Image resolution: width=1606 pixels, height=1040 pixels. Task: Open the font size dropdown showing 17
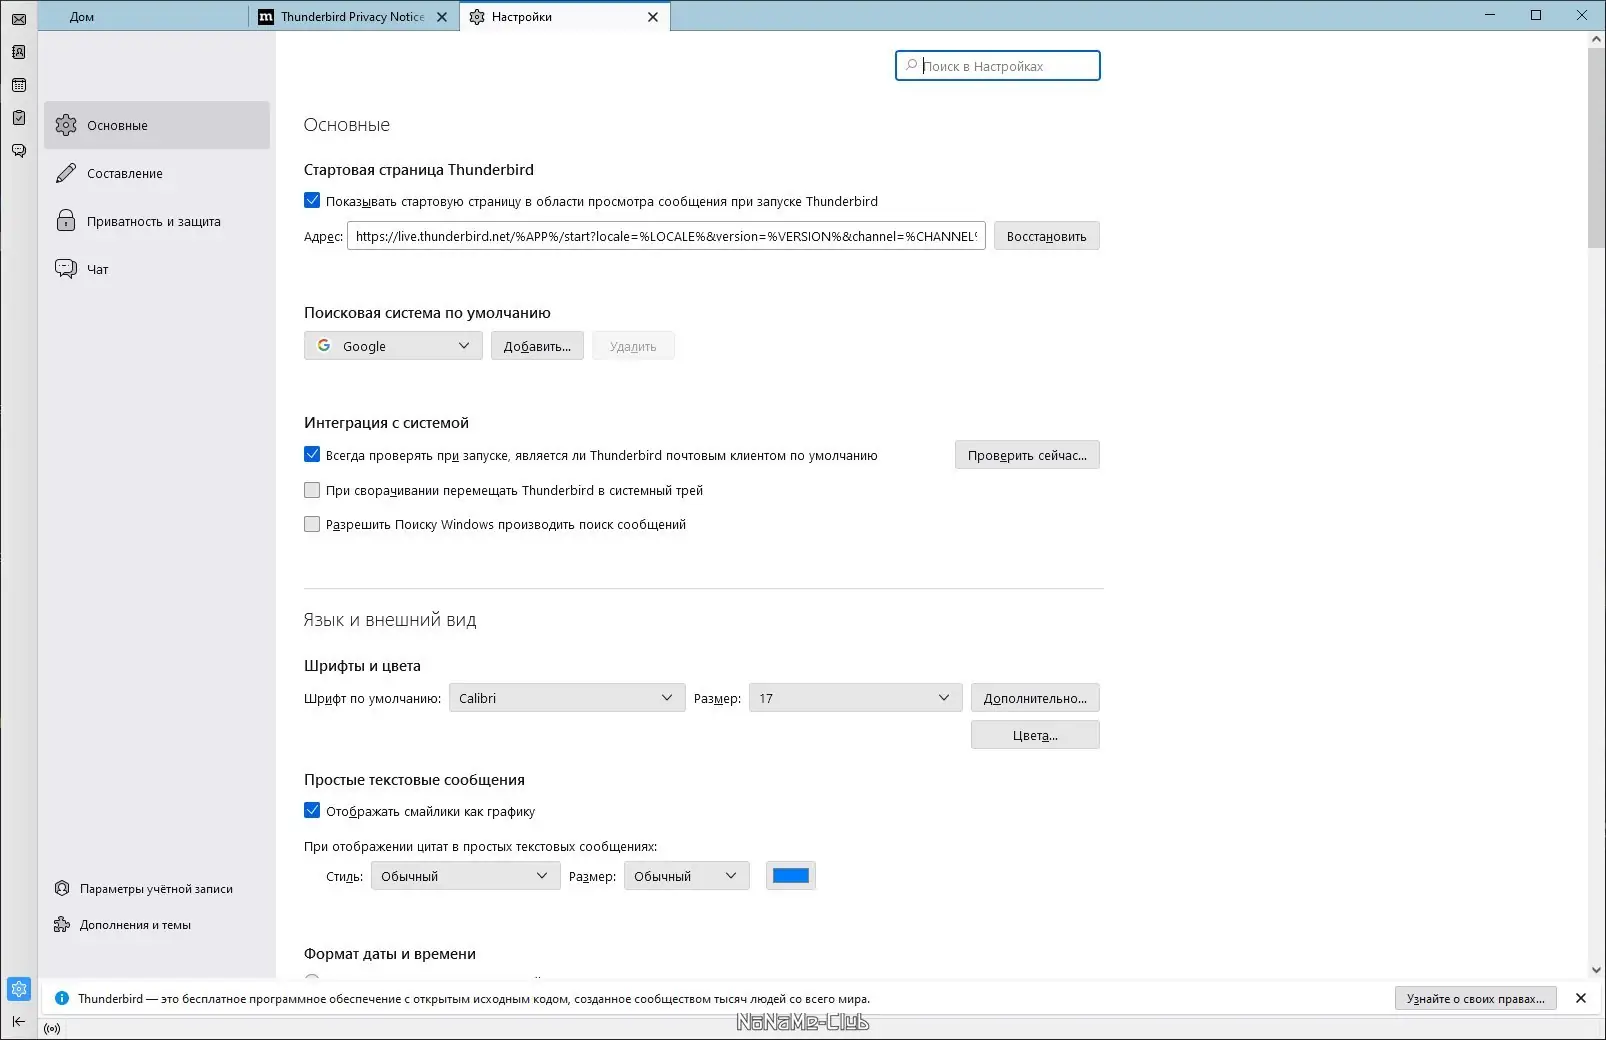(x=856, y=698)
